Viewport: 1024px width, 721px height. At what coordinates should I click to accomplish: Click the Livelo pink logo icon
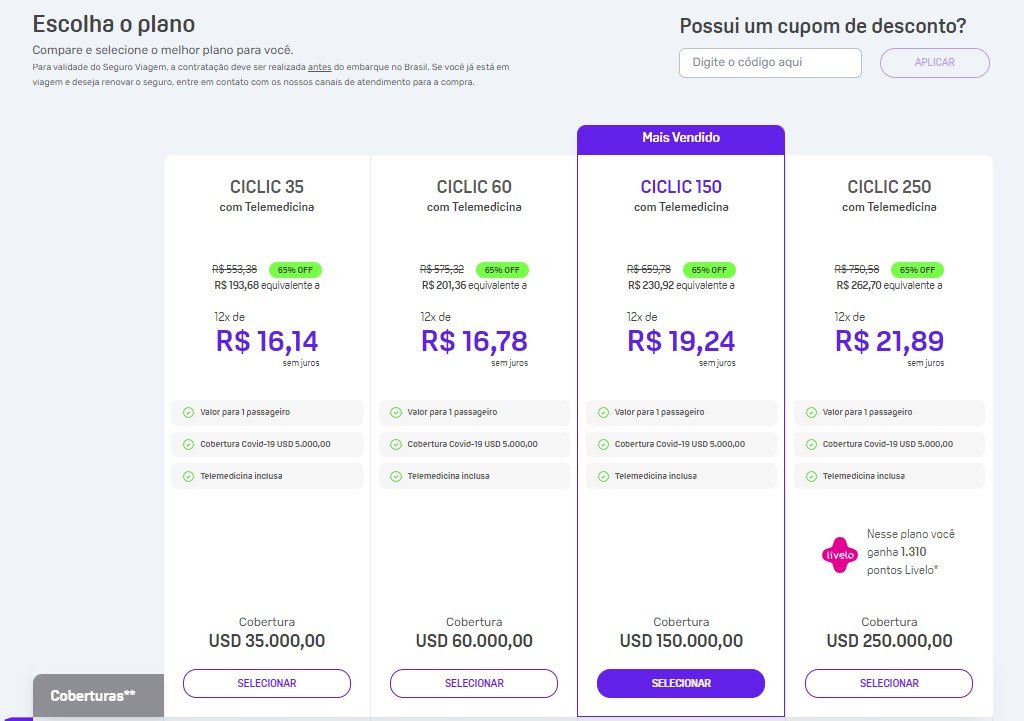click(x=839, y=555)
